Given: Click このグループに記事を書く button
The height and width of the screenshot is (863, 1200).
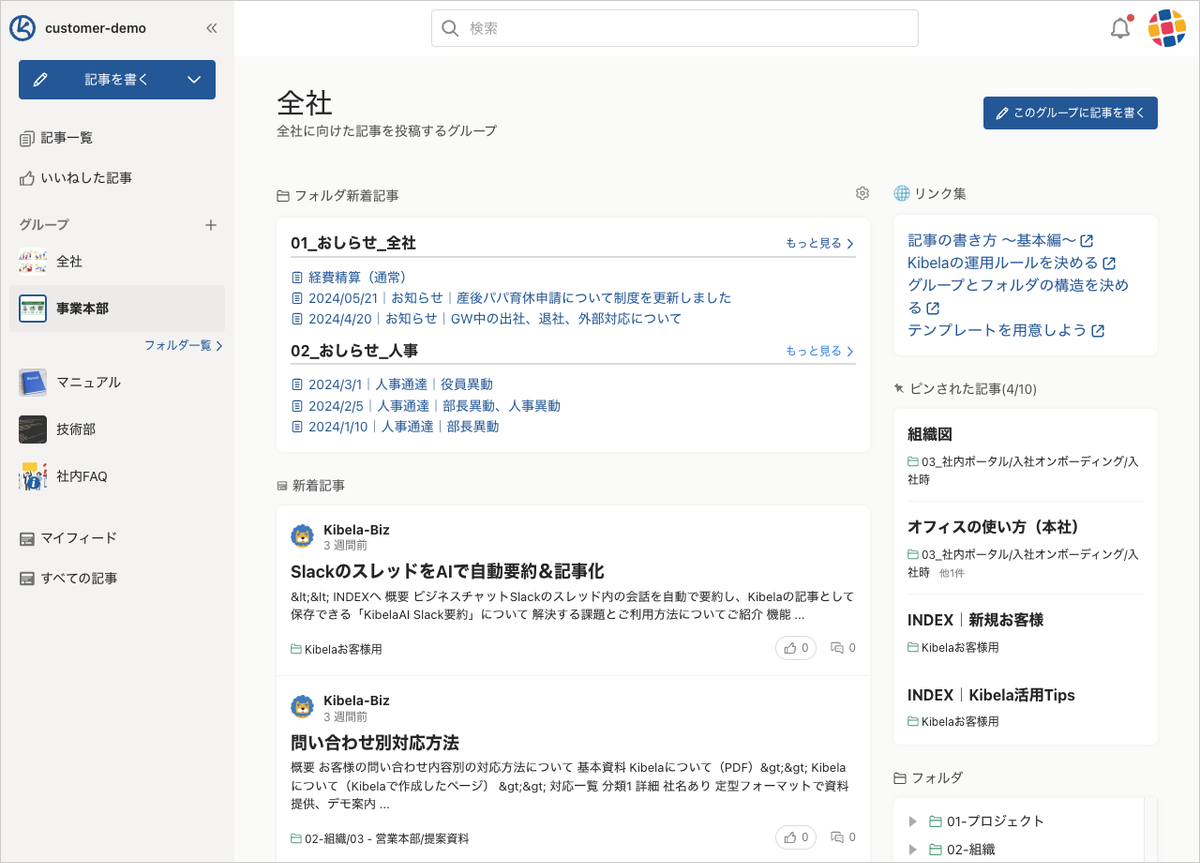Looking at the screenshot, I should [x=1070, y=113].
